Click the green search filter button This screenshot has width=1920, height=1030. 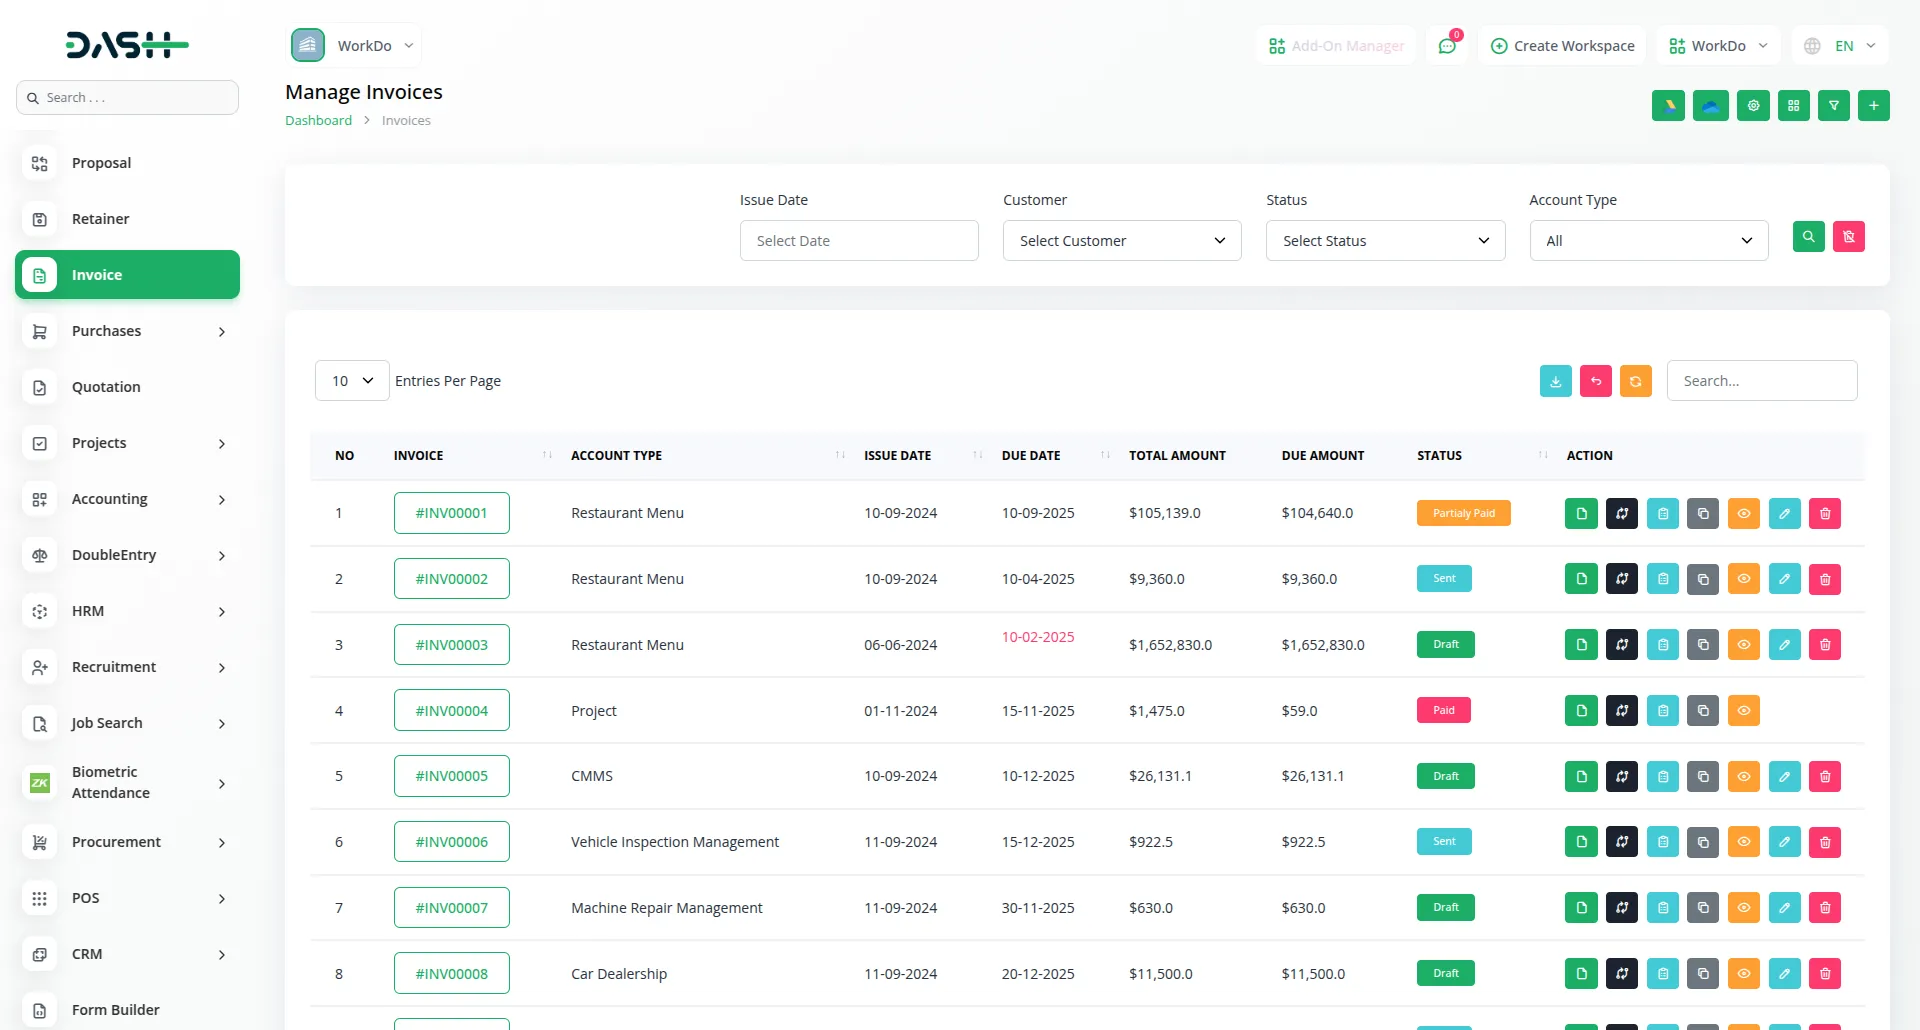[x=1808, y=237]
